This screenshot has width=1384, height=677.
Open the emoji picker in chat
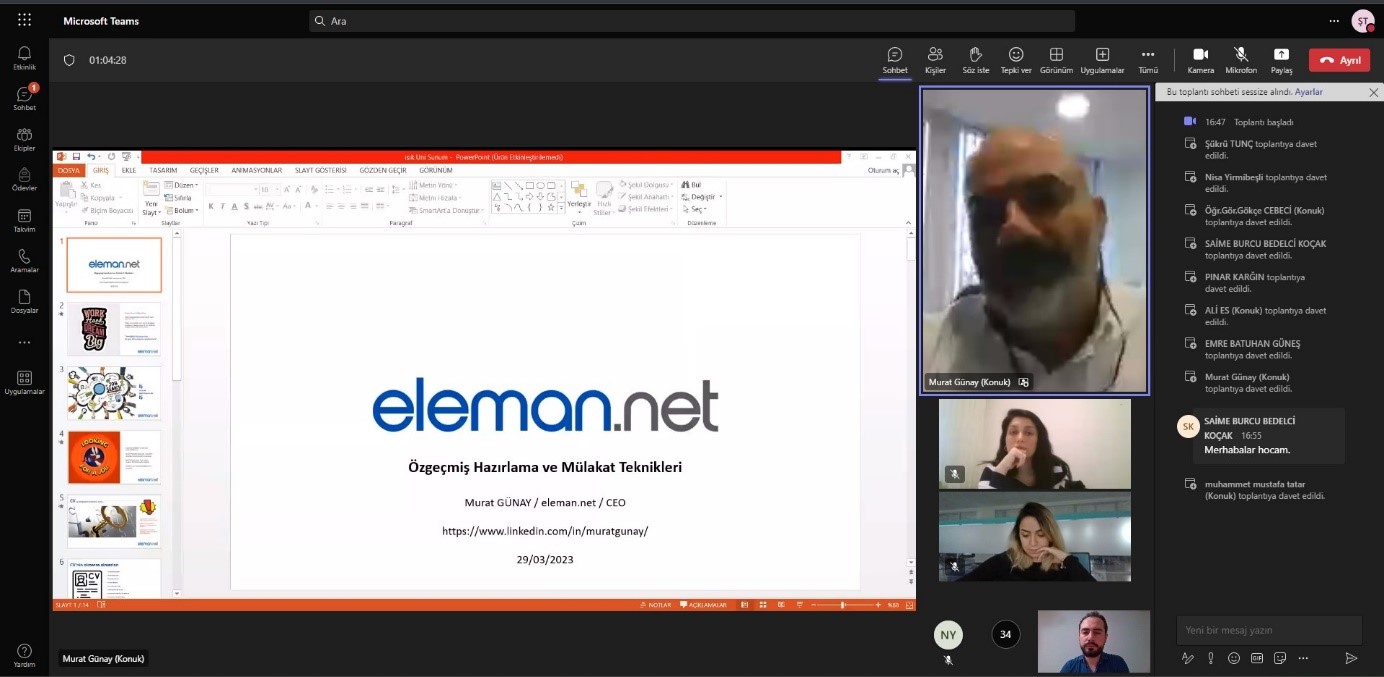(x=1234, y=658)
